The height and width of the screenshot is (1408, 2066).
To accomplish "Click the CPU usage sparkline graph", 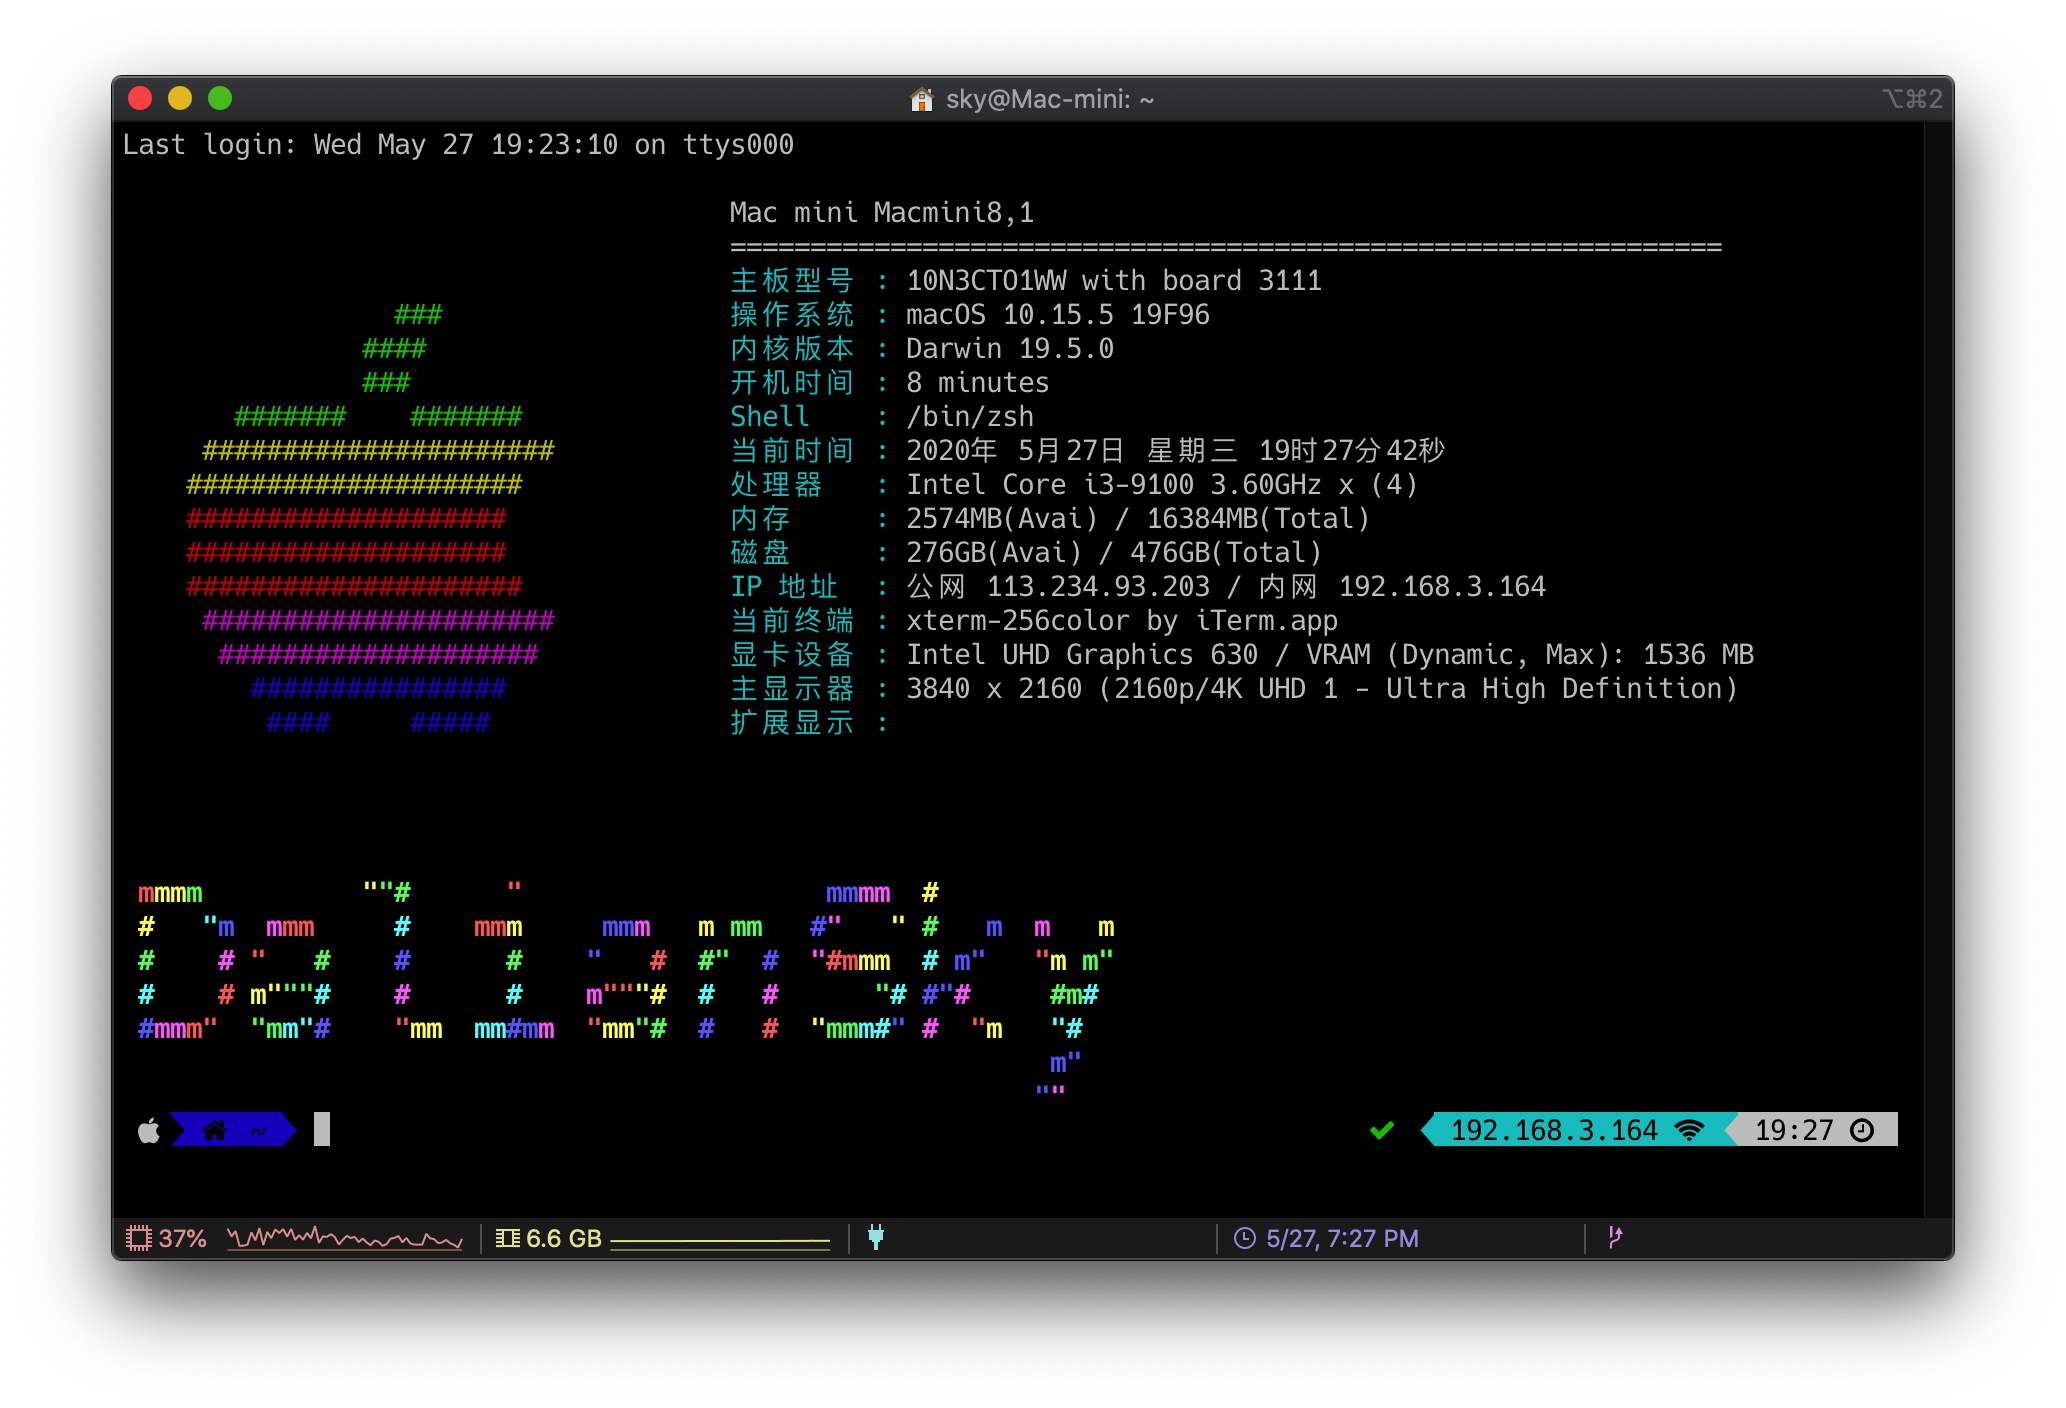I will tap(345, 1238).
